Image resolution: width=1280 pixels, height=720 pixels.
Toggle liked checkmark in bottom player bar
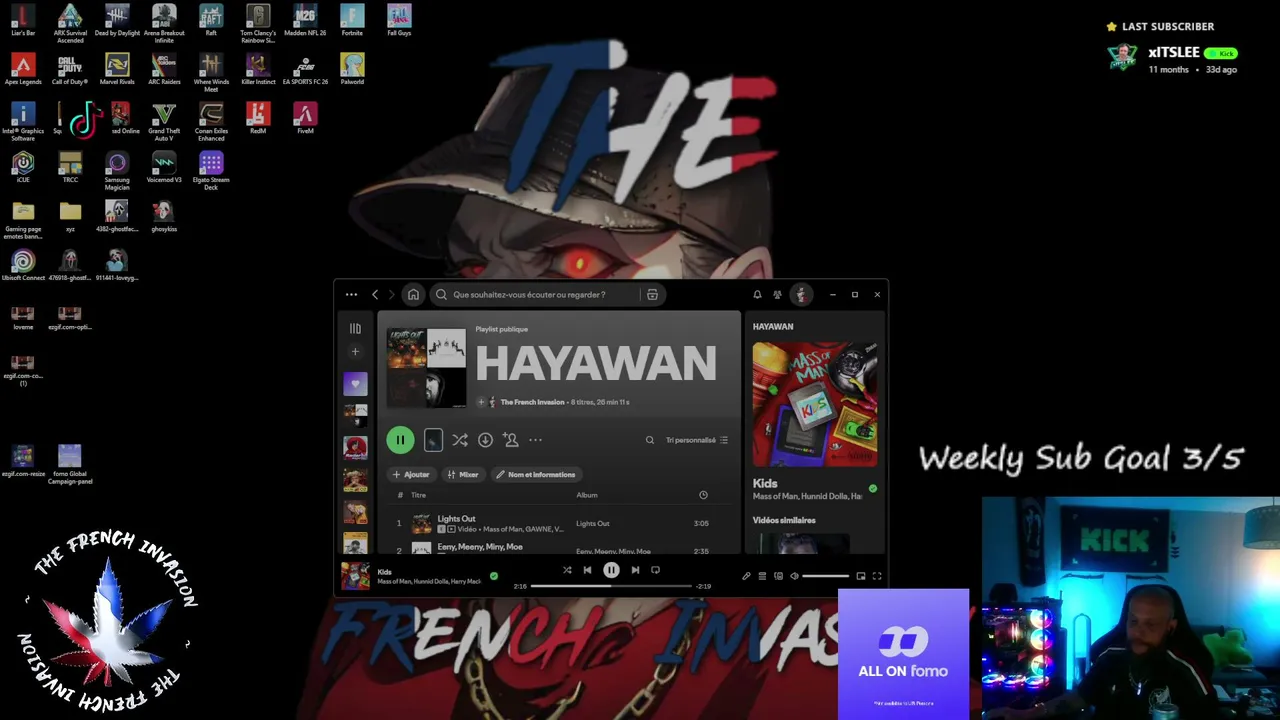tap(494, 576)
